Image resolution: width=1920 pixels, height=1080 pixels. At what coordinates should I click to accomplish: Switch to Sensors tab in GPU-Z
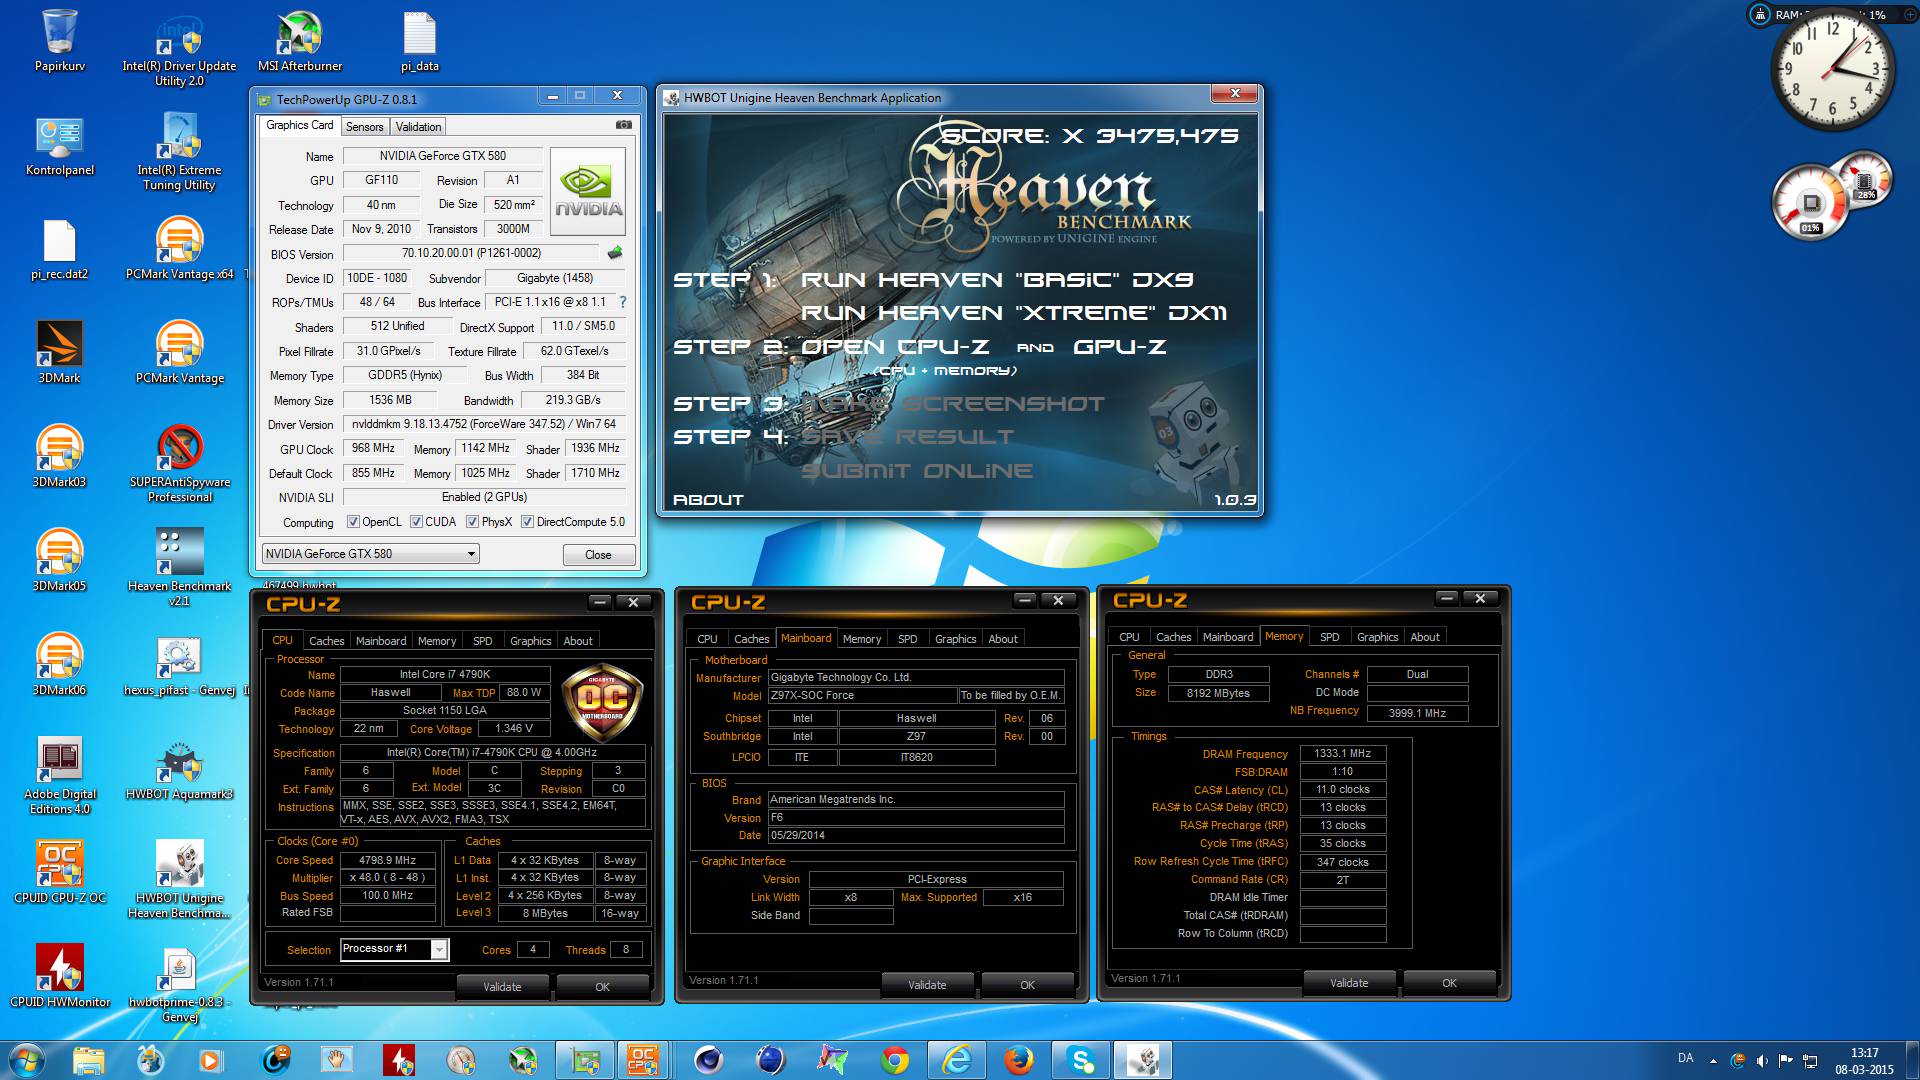coord(364,127)
